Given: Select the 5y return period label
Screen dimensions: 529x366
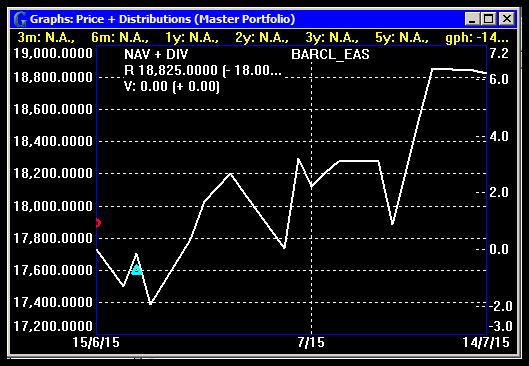Looking at the screenshot, I should pyautogui.click(x=402, y=37).
